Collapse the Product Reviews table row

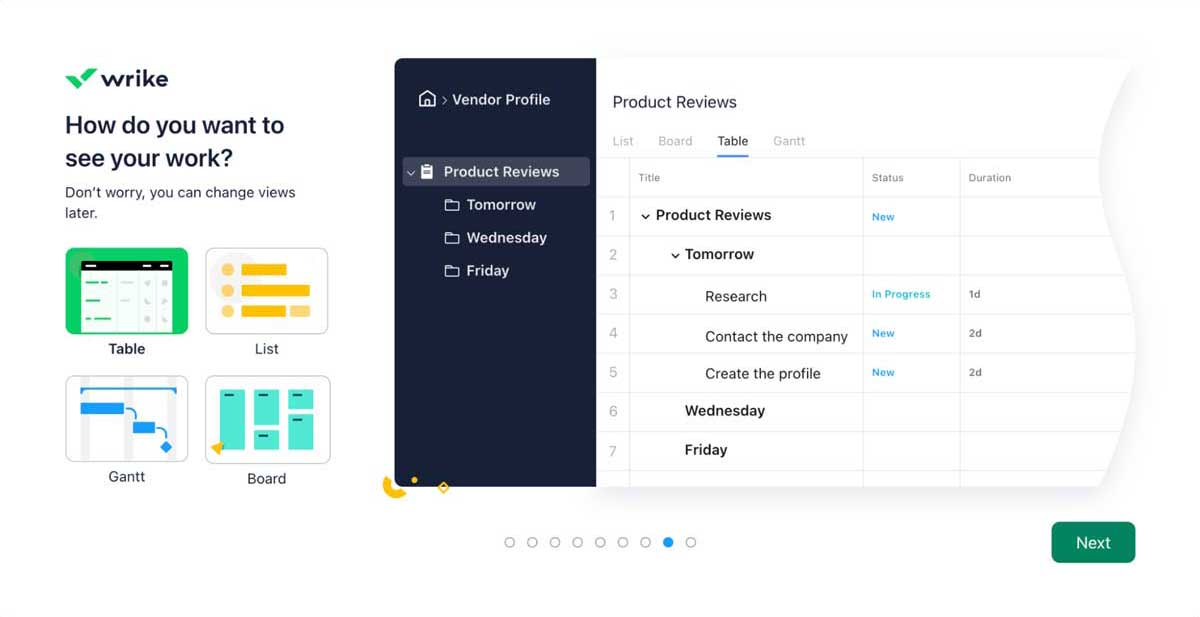click(646, 215)
